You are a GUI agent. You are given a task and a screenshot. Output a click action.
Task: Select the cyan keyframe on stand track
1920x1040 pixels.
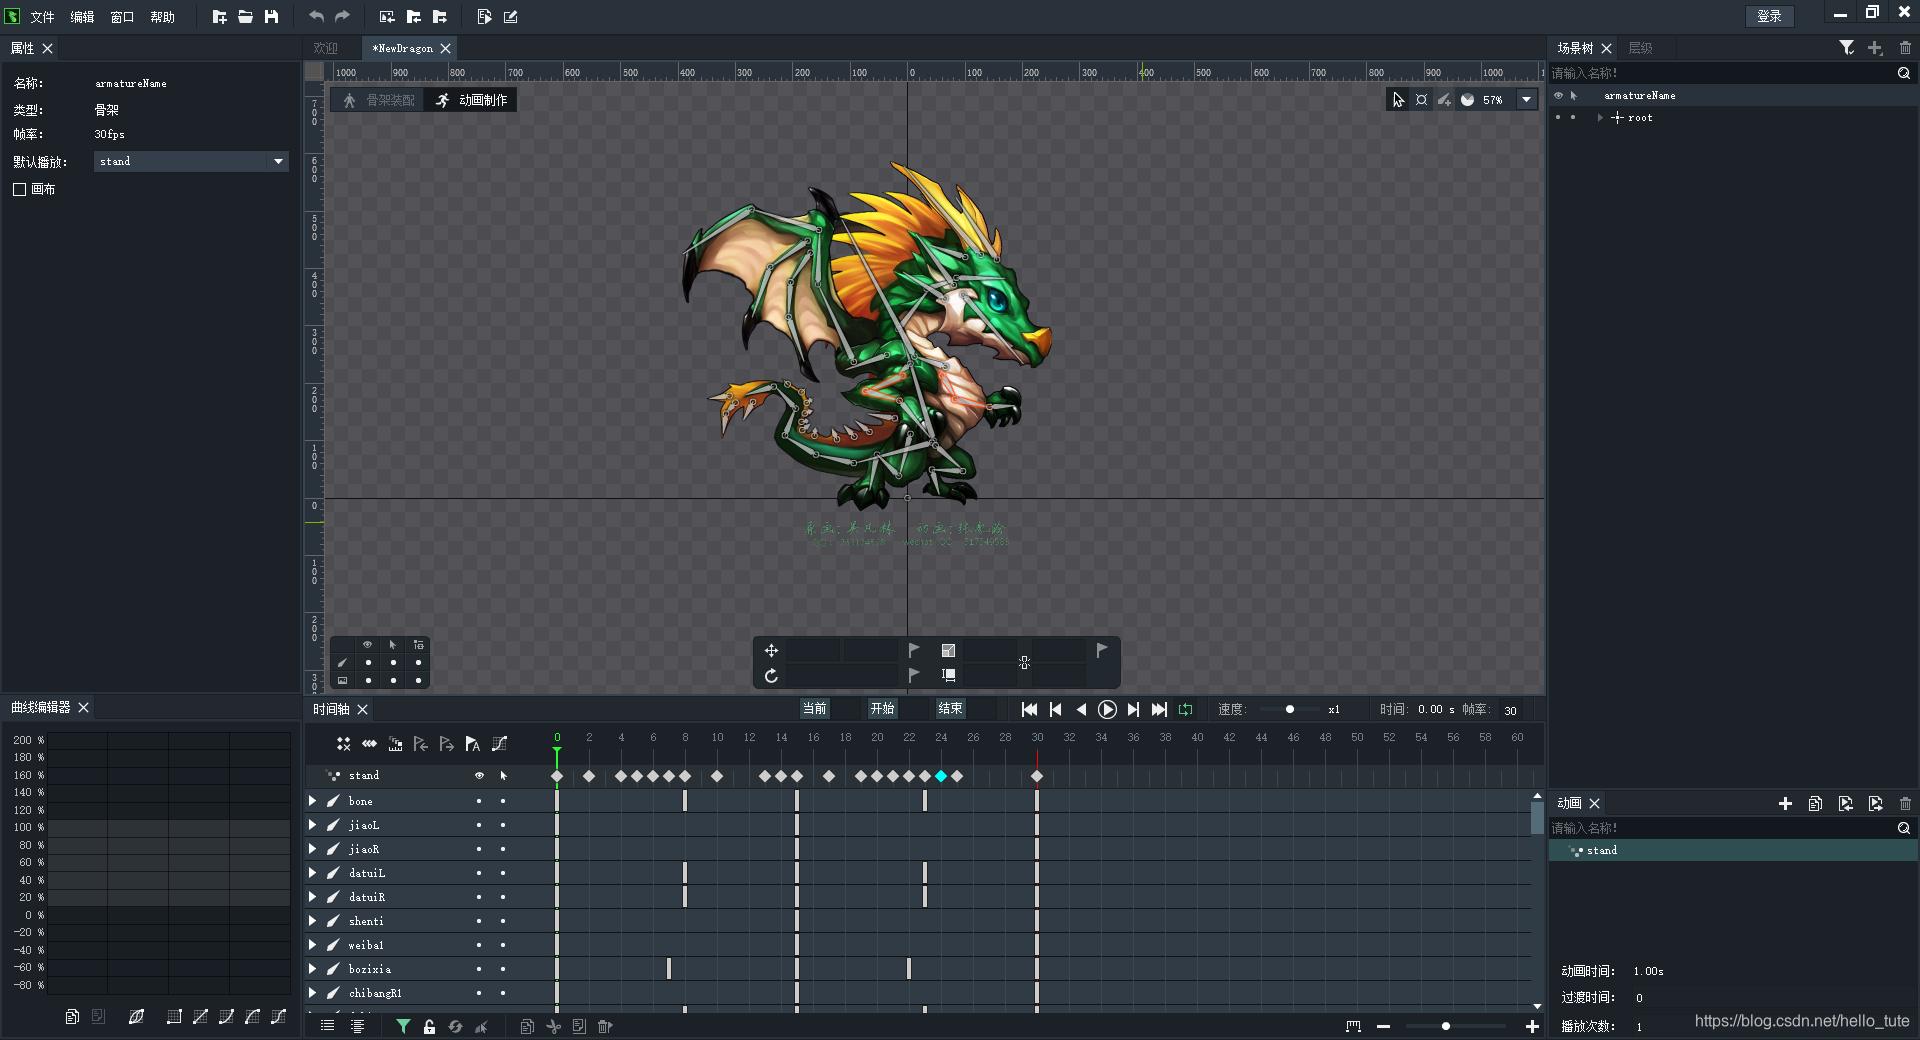(x=941, y=776)
